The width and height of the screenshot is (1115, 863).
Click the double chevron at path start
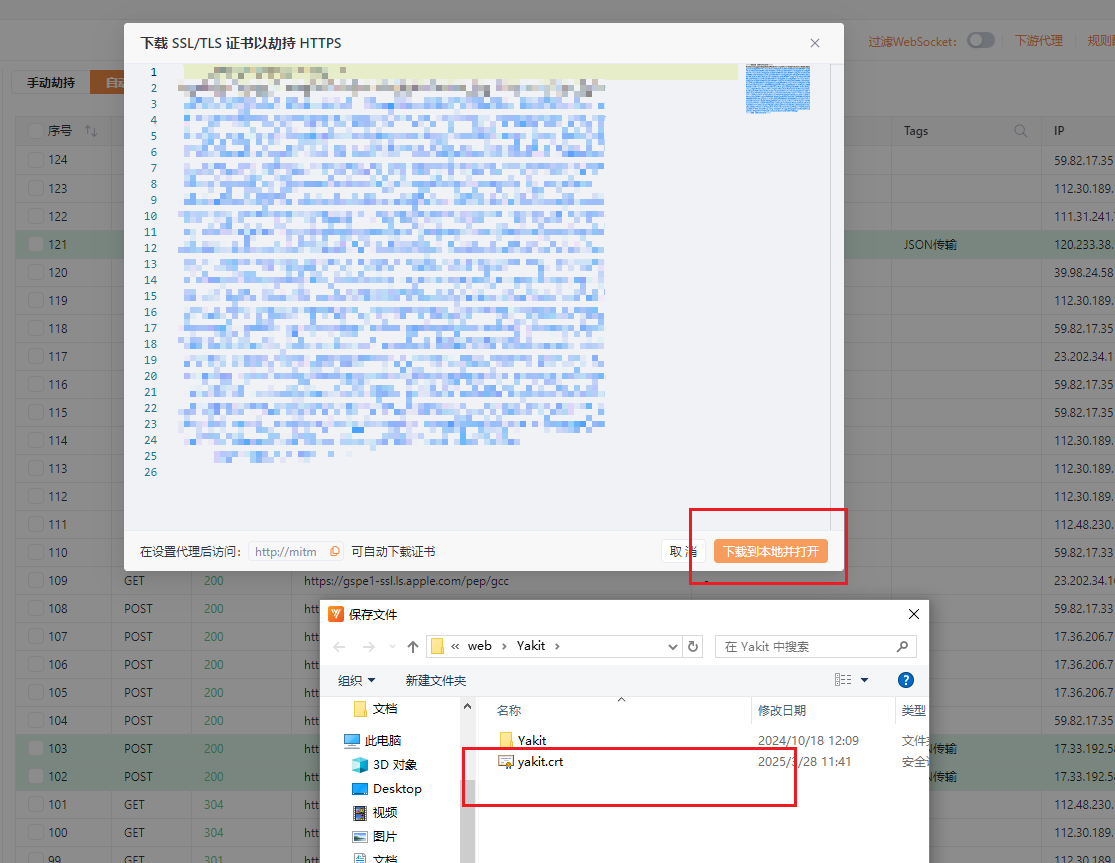pyautogui.click(x=455, y=646)
